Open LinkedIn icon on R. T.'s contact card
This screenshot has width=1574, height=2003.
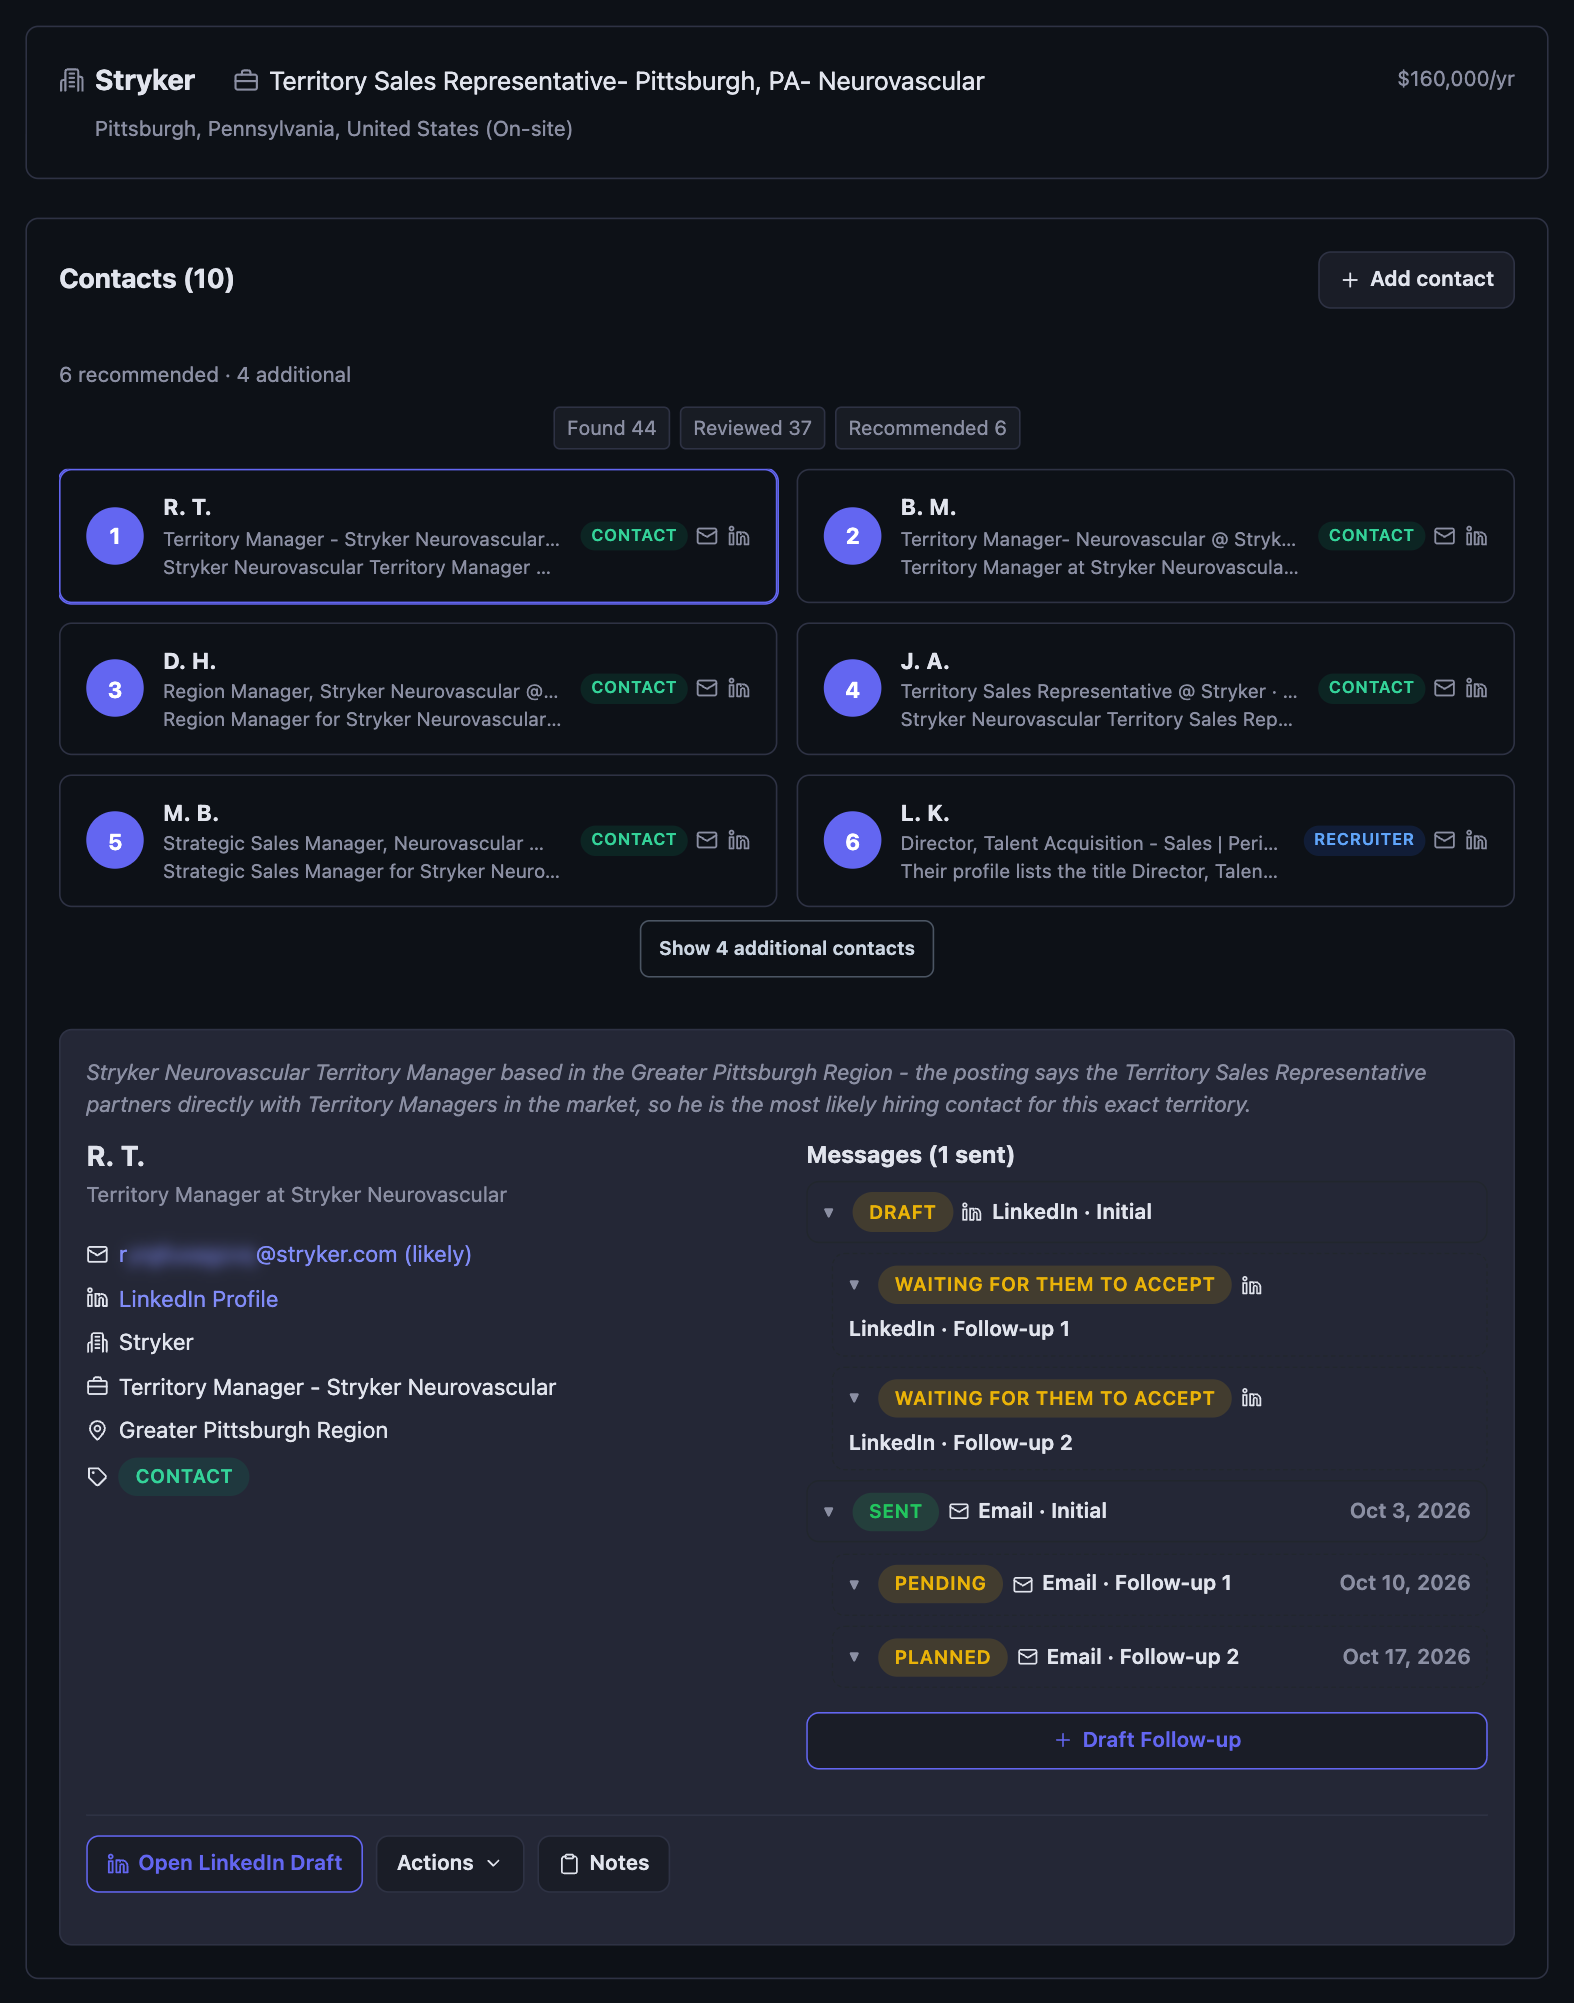[x=739, y=536]
